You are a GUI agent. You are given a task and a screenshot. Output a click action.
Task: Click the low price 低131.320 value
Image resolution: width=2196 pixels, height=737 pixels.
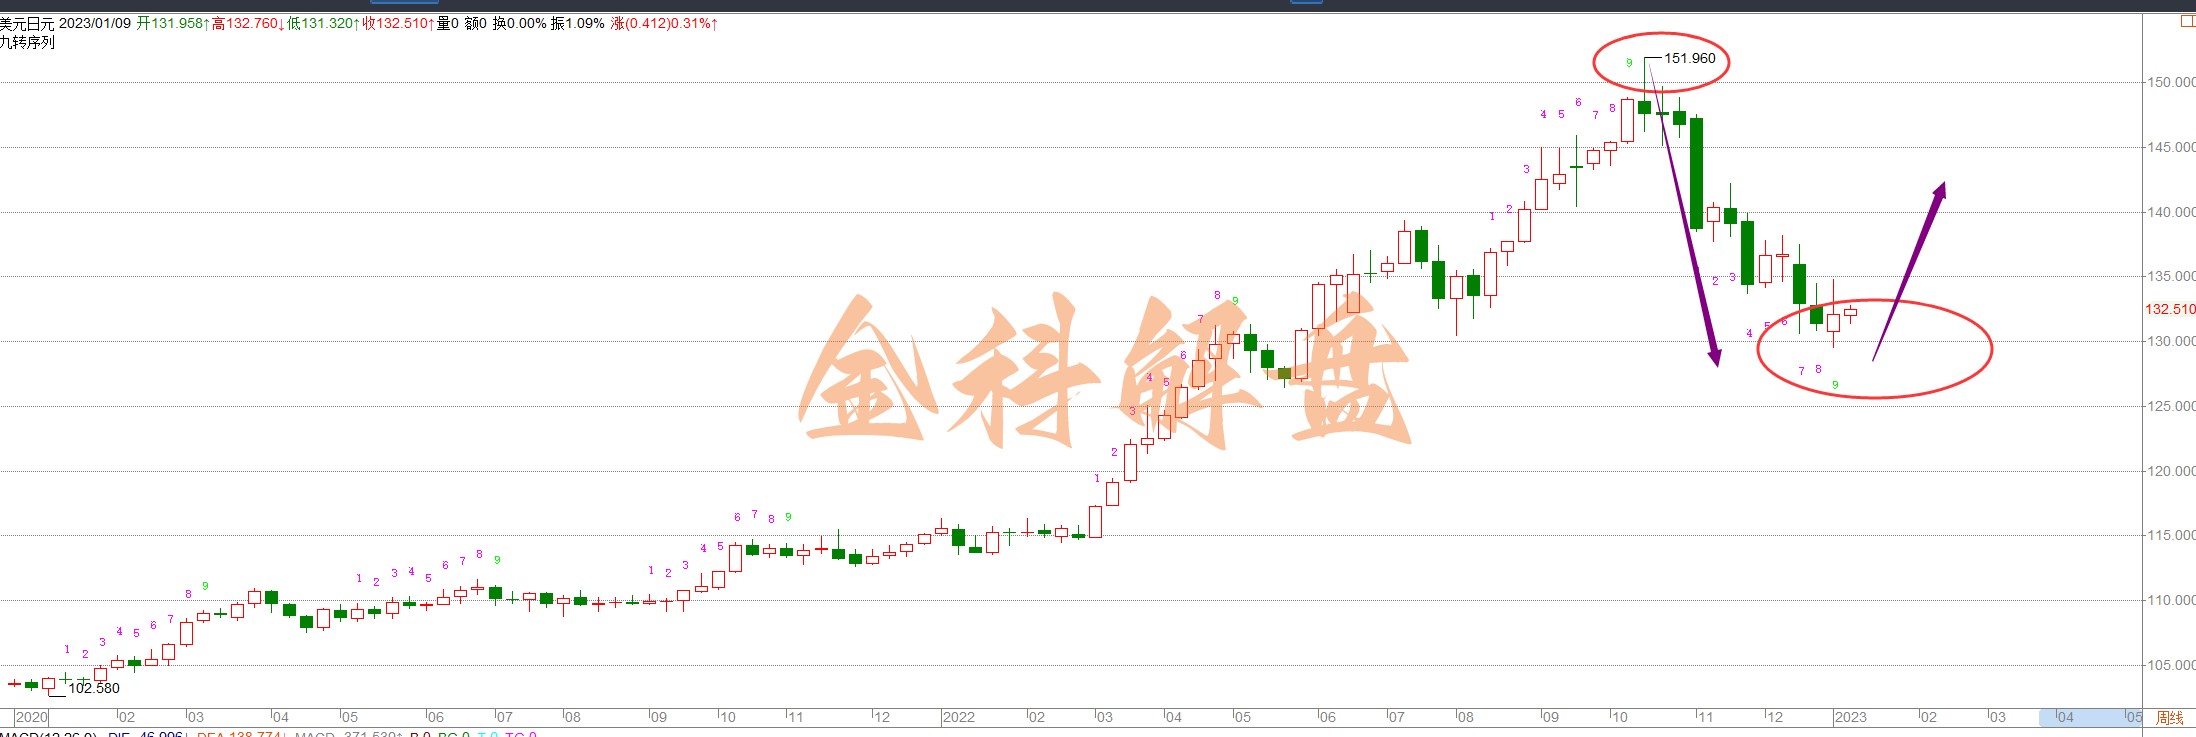pos(324,23)
